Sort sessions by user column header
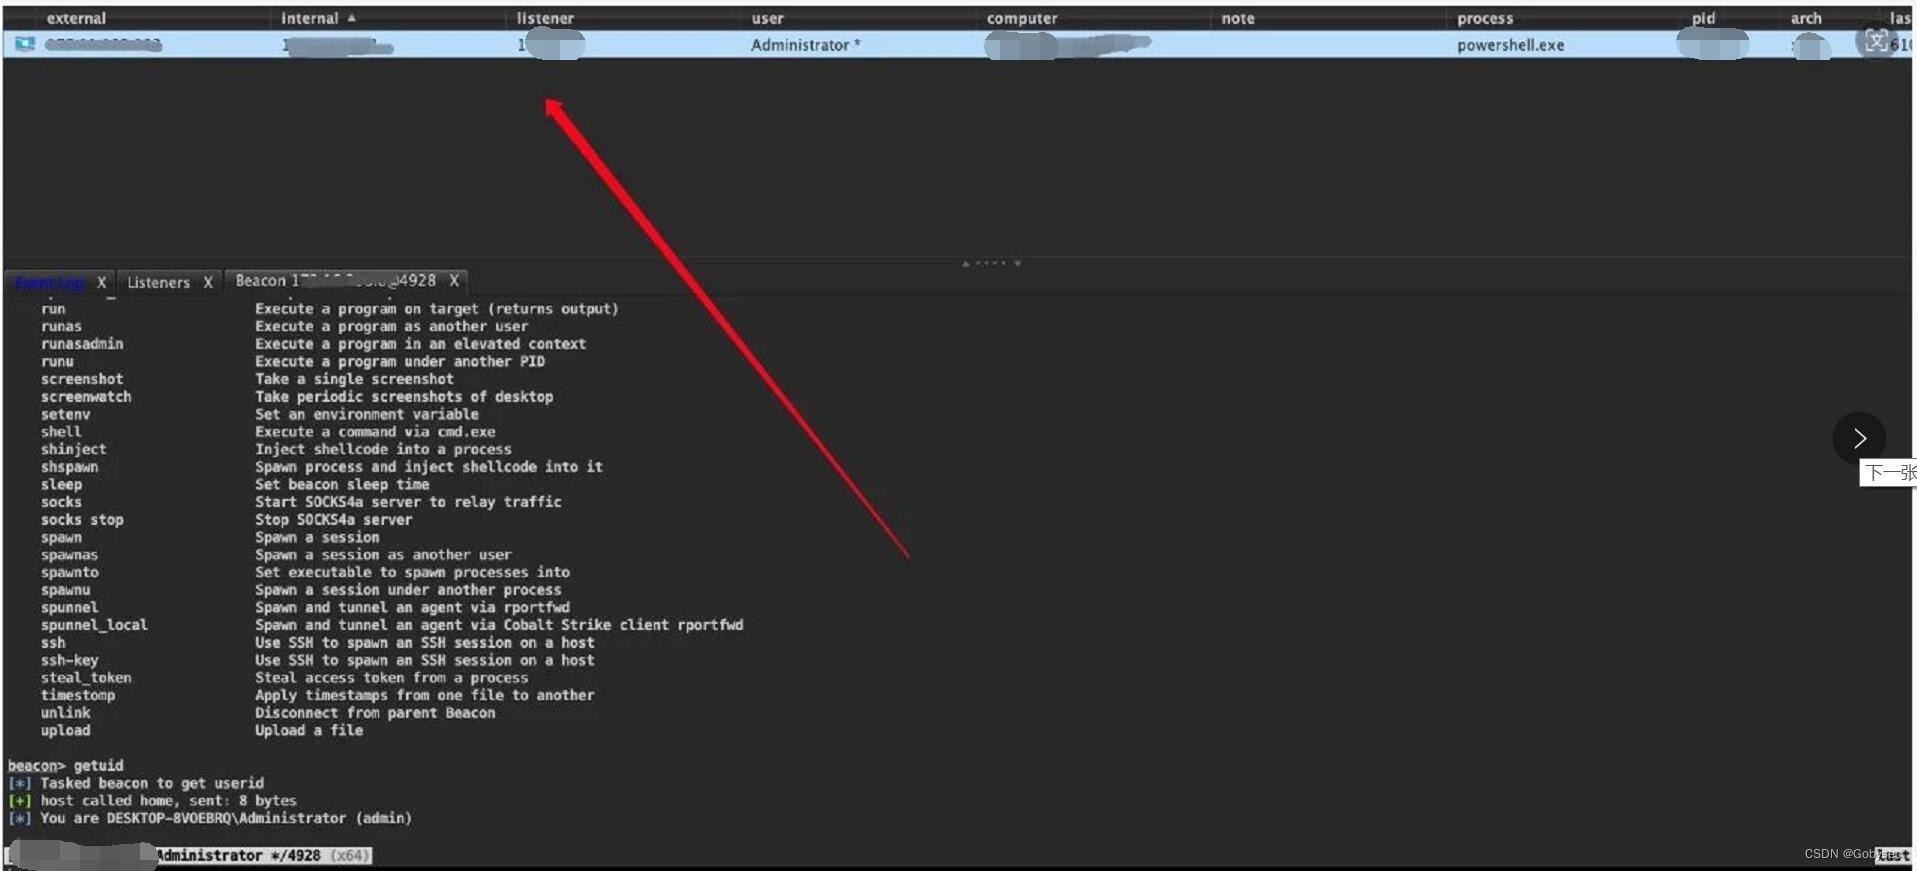Image resolution: width=1917 pixels, height=871 pixels. 768,18
